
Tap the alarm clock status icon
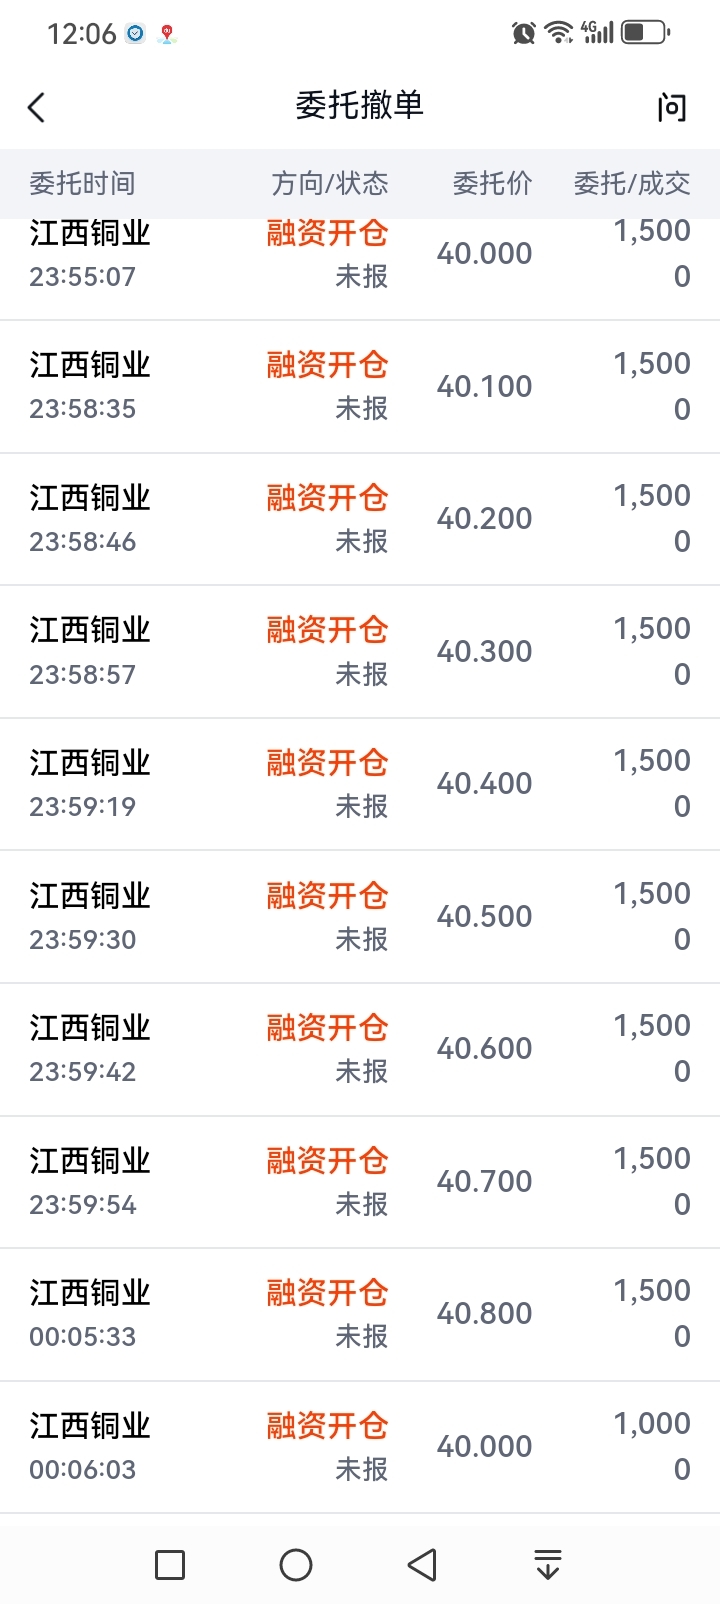click(x=523, y=33)
